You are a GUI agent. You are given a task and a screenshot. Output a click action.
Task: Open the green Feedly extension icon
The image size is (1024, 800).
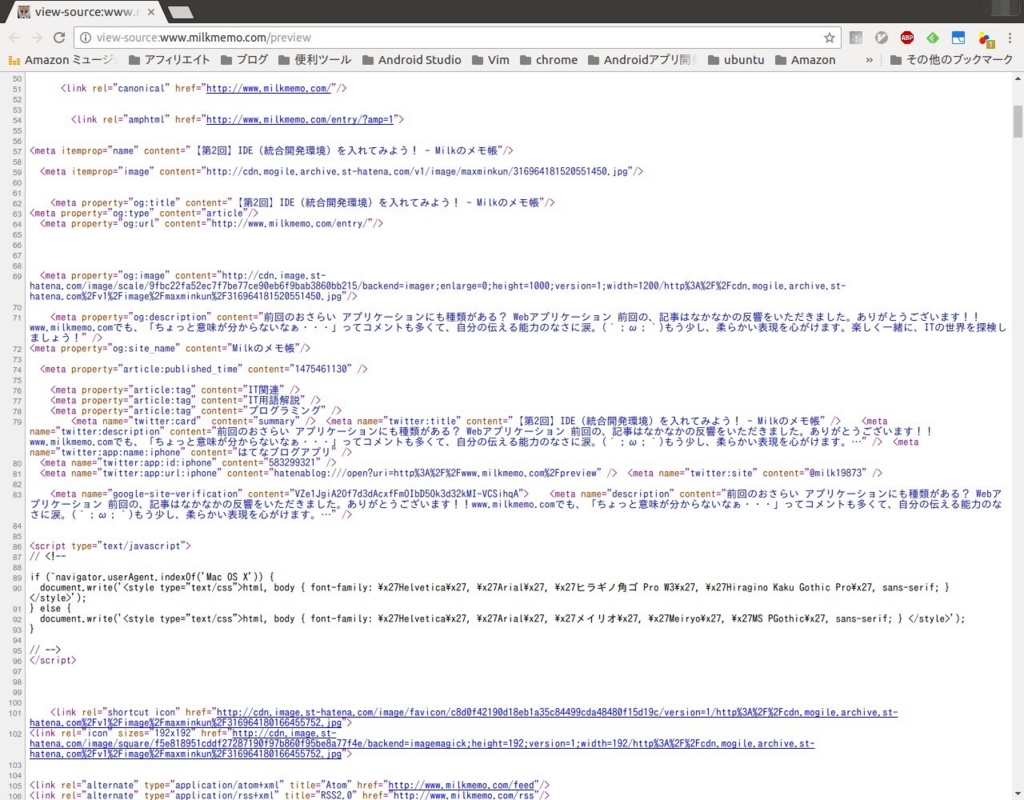(x=933, y=37)
